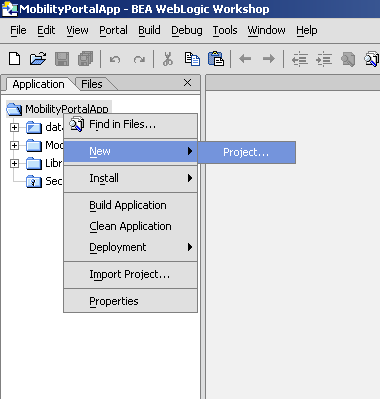Expand the Libraries tree node
Image resolution: width=380 pixels, height=399 pixels.
[14, 163]
